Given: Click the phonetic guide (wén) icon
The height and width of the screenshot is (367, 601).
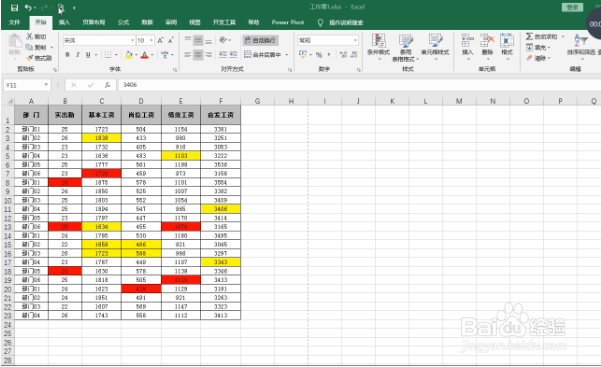Looking at the screenshot, I should 165,55.
